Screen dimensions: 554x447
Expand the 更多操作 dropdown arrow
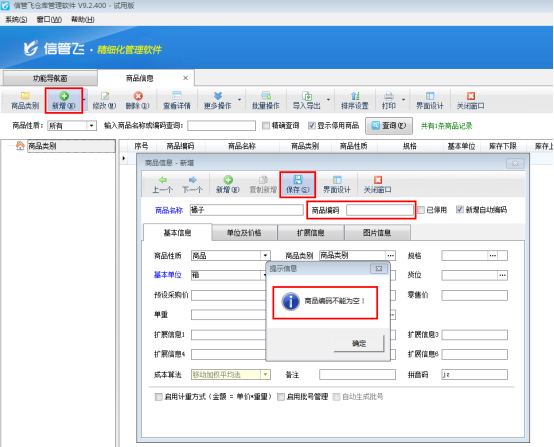(240, 100)
